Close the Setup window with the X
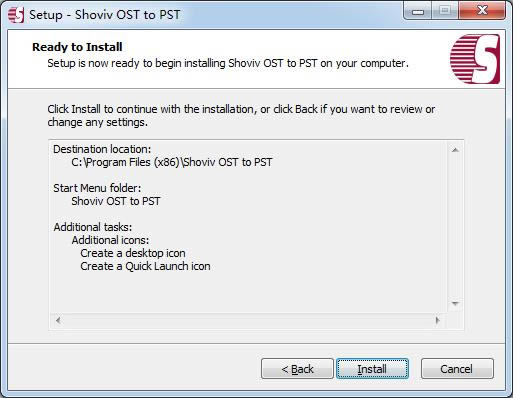The image size is (513, 398). tap(482, 12)
